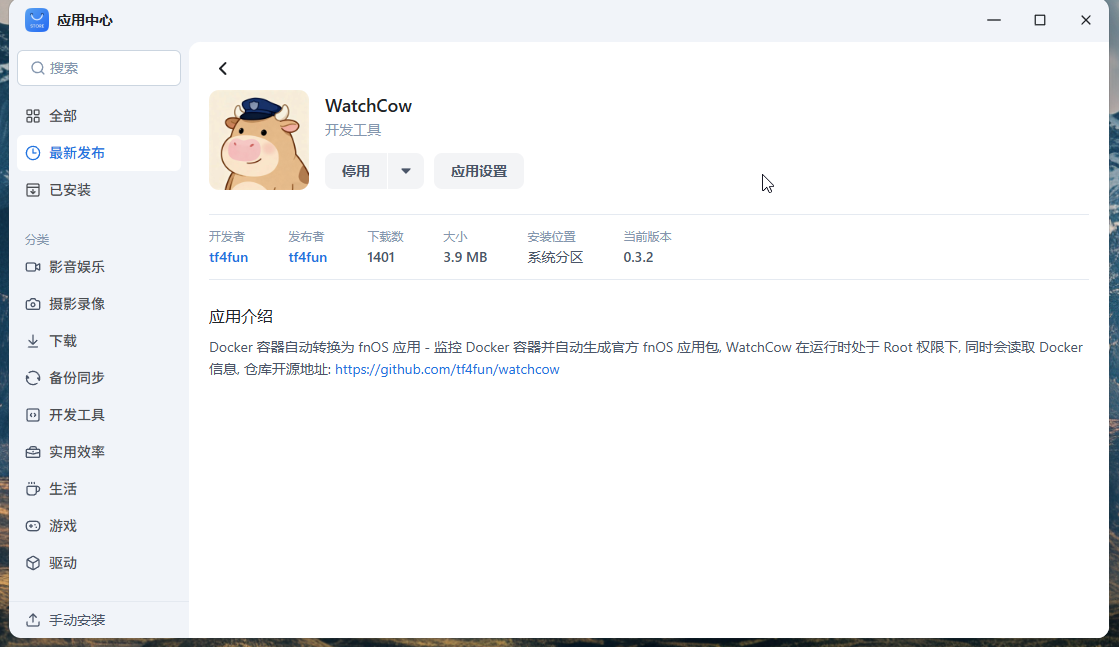
Task: Browse the 开发工具 sidebar category
Action: pos(99,415)
